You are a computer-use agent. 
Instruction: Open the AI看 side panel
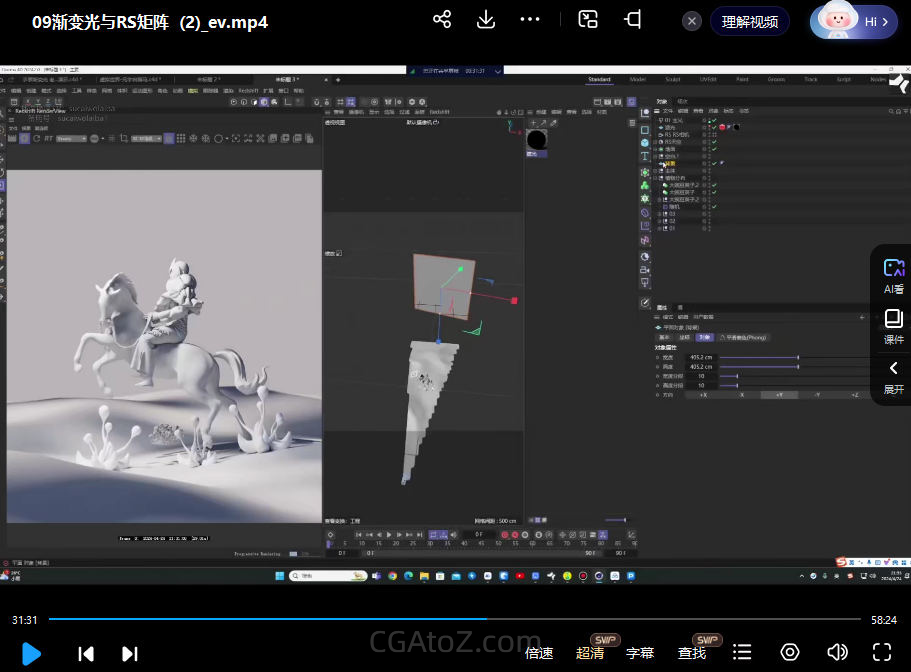pos(893,275)
